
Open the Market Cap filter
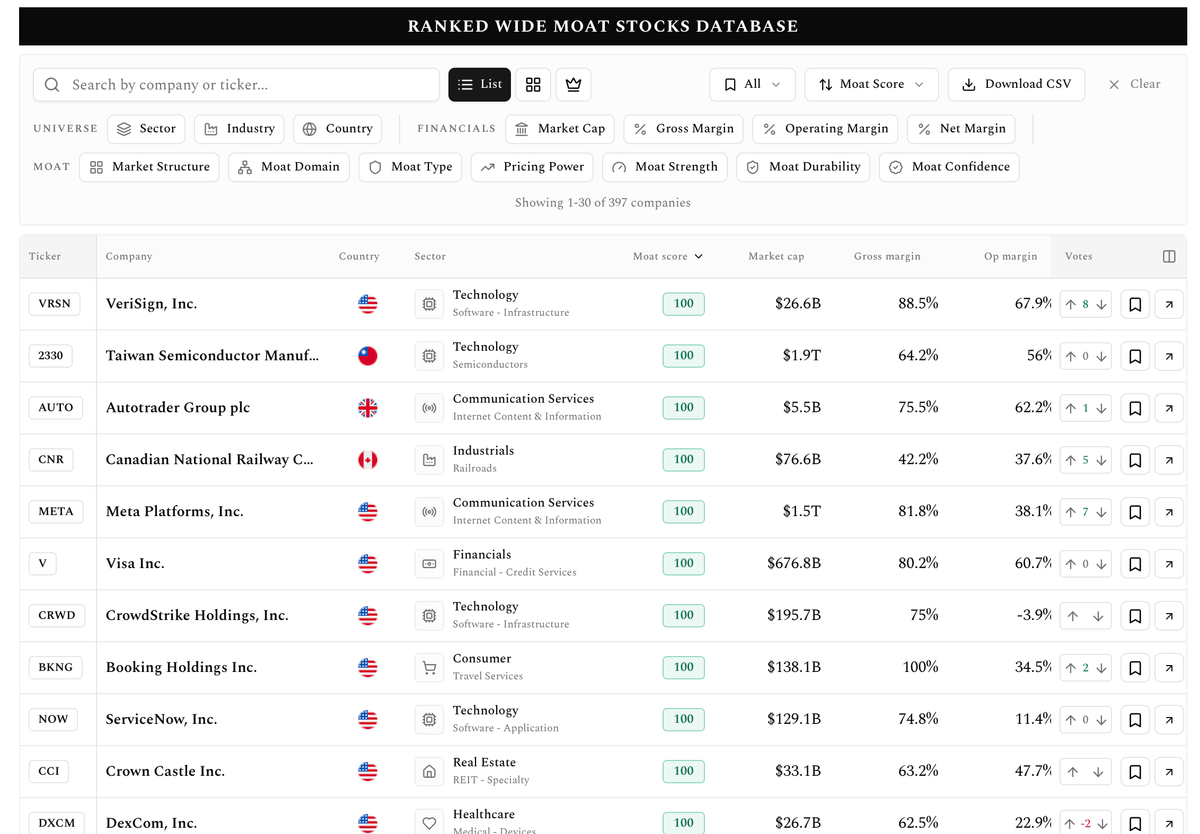click(x=560, y=129)
